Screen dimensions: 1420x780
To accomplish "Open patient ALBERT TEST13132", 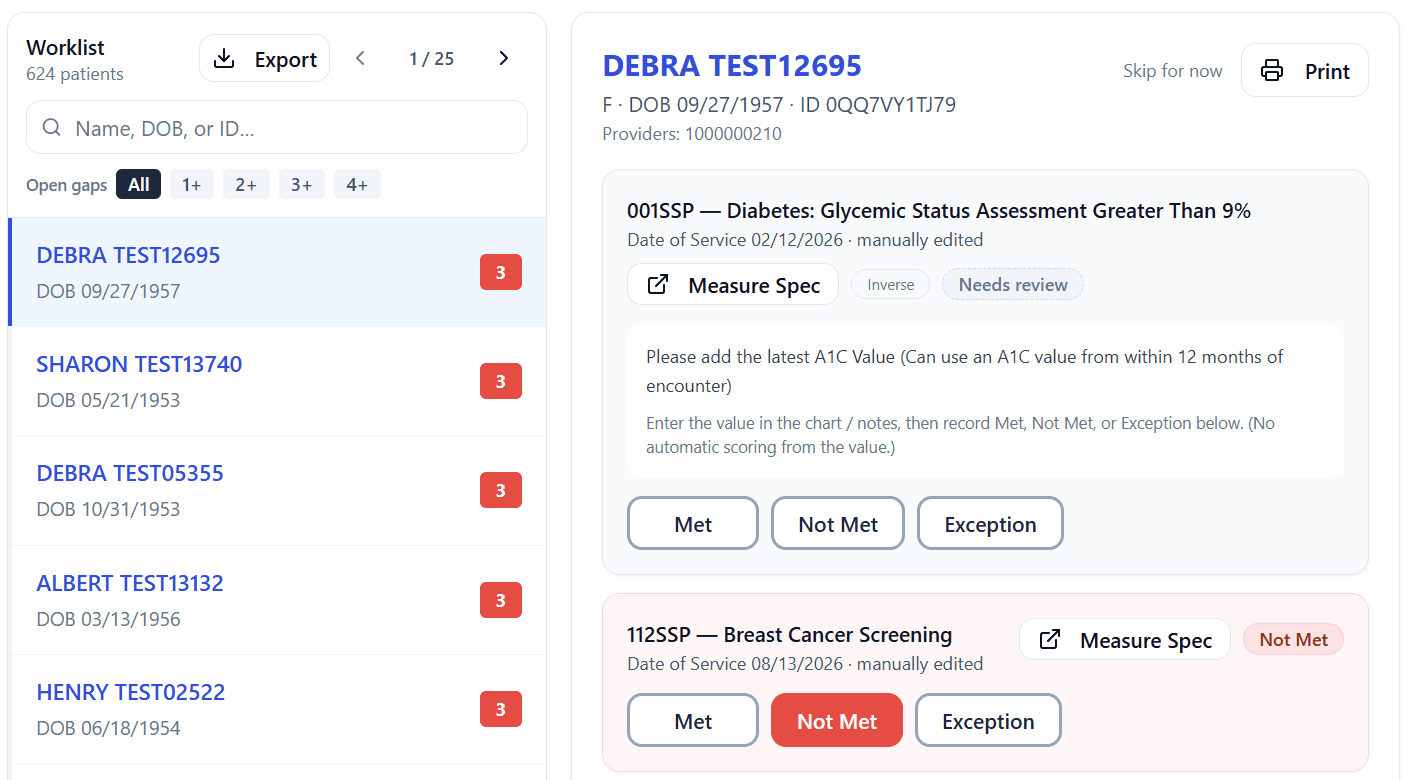I will [x=277, y=600].
